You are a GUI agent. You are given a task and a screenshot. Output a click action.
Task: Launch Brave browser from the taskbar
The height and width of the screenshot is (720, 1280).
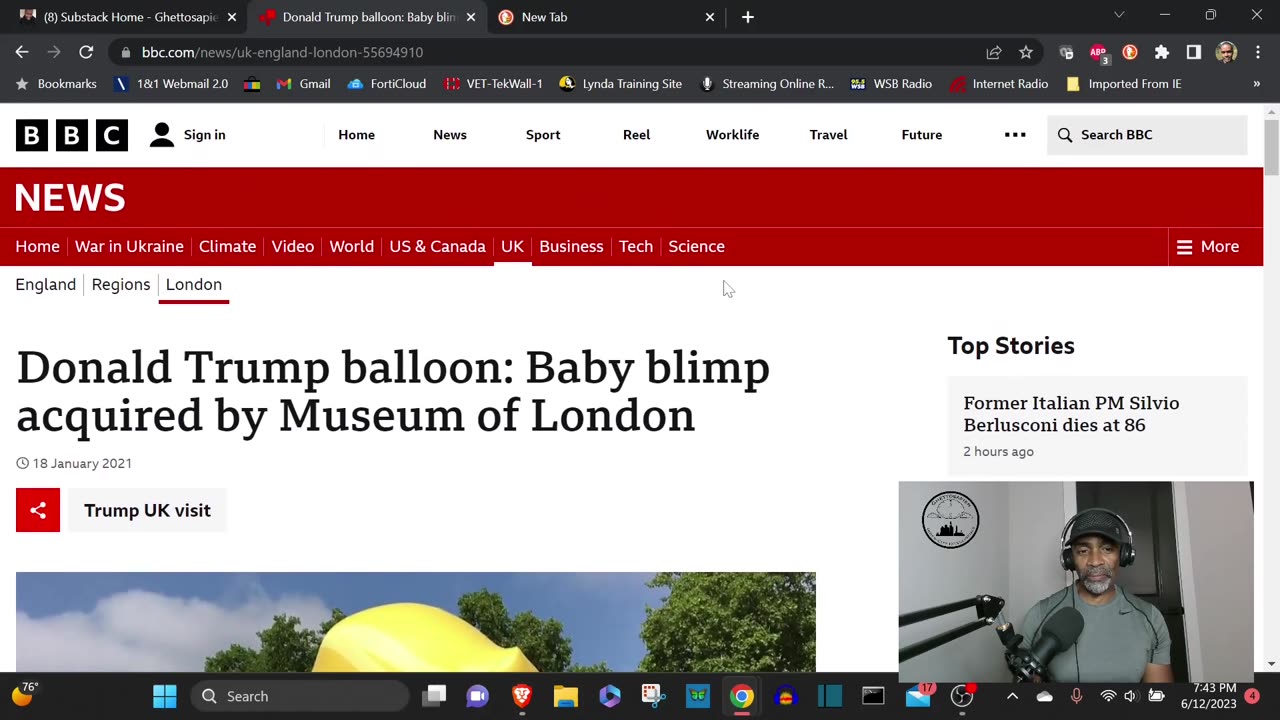coord(522,696)
